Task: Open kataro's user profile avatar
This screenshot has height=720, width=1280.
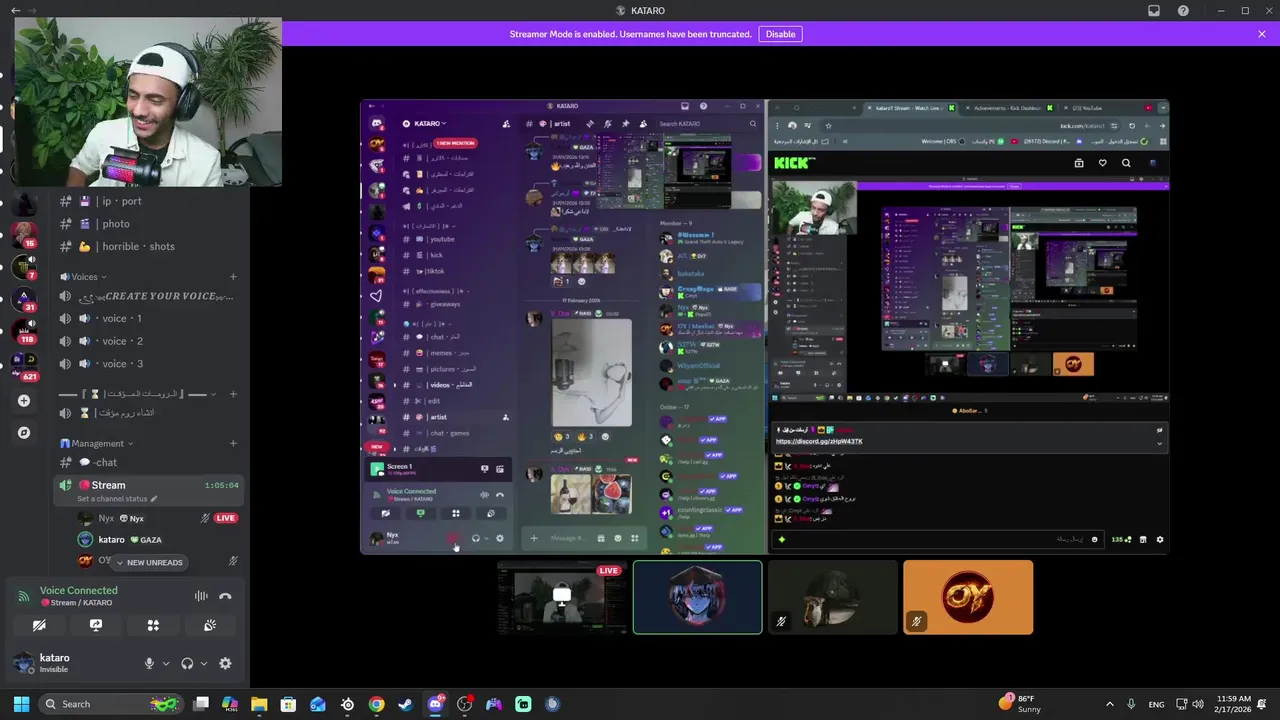Action: 23,663
